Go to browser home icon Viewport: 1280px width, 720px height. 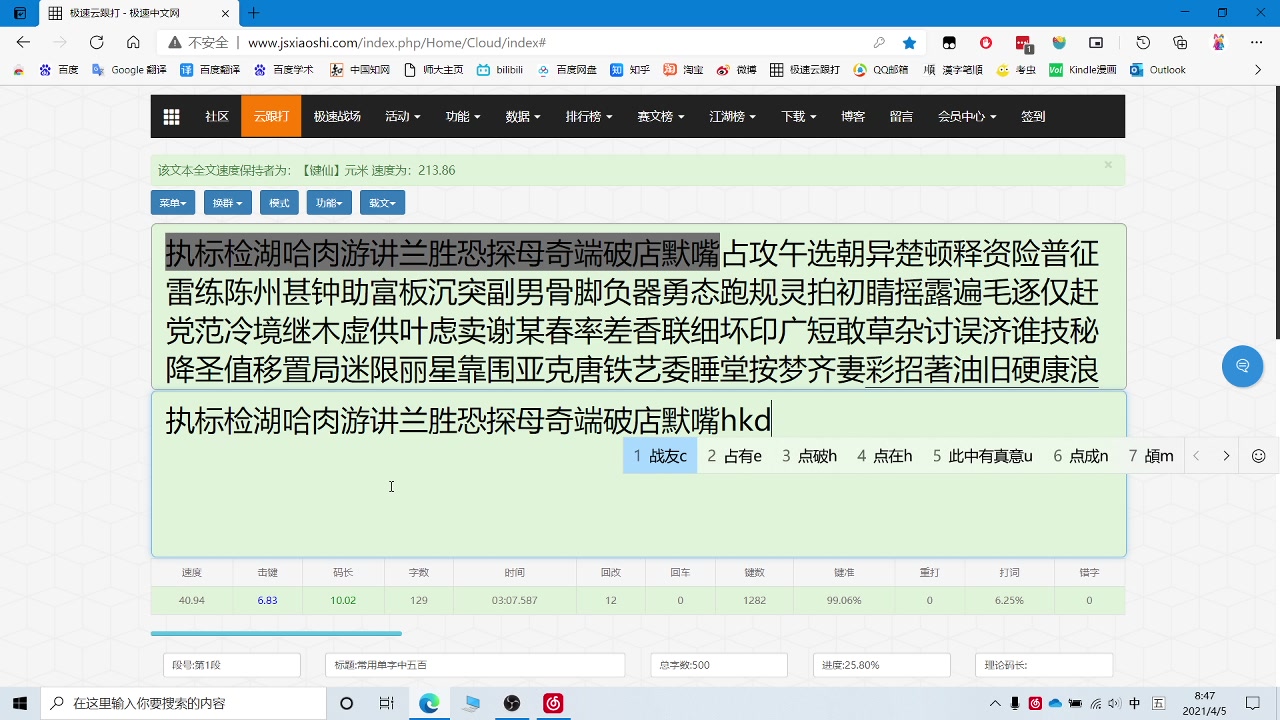click(133, 42)
